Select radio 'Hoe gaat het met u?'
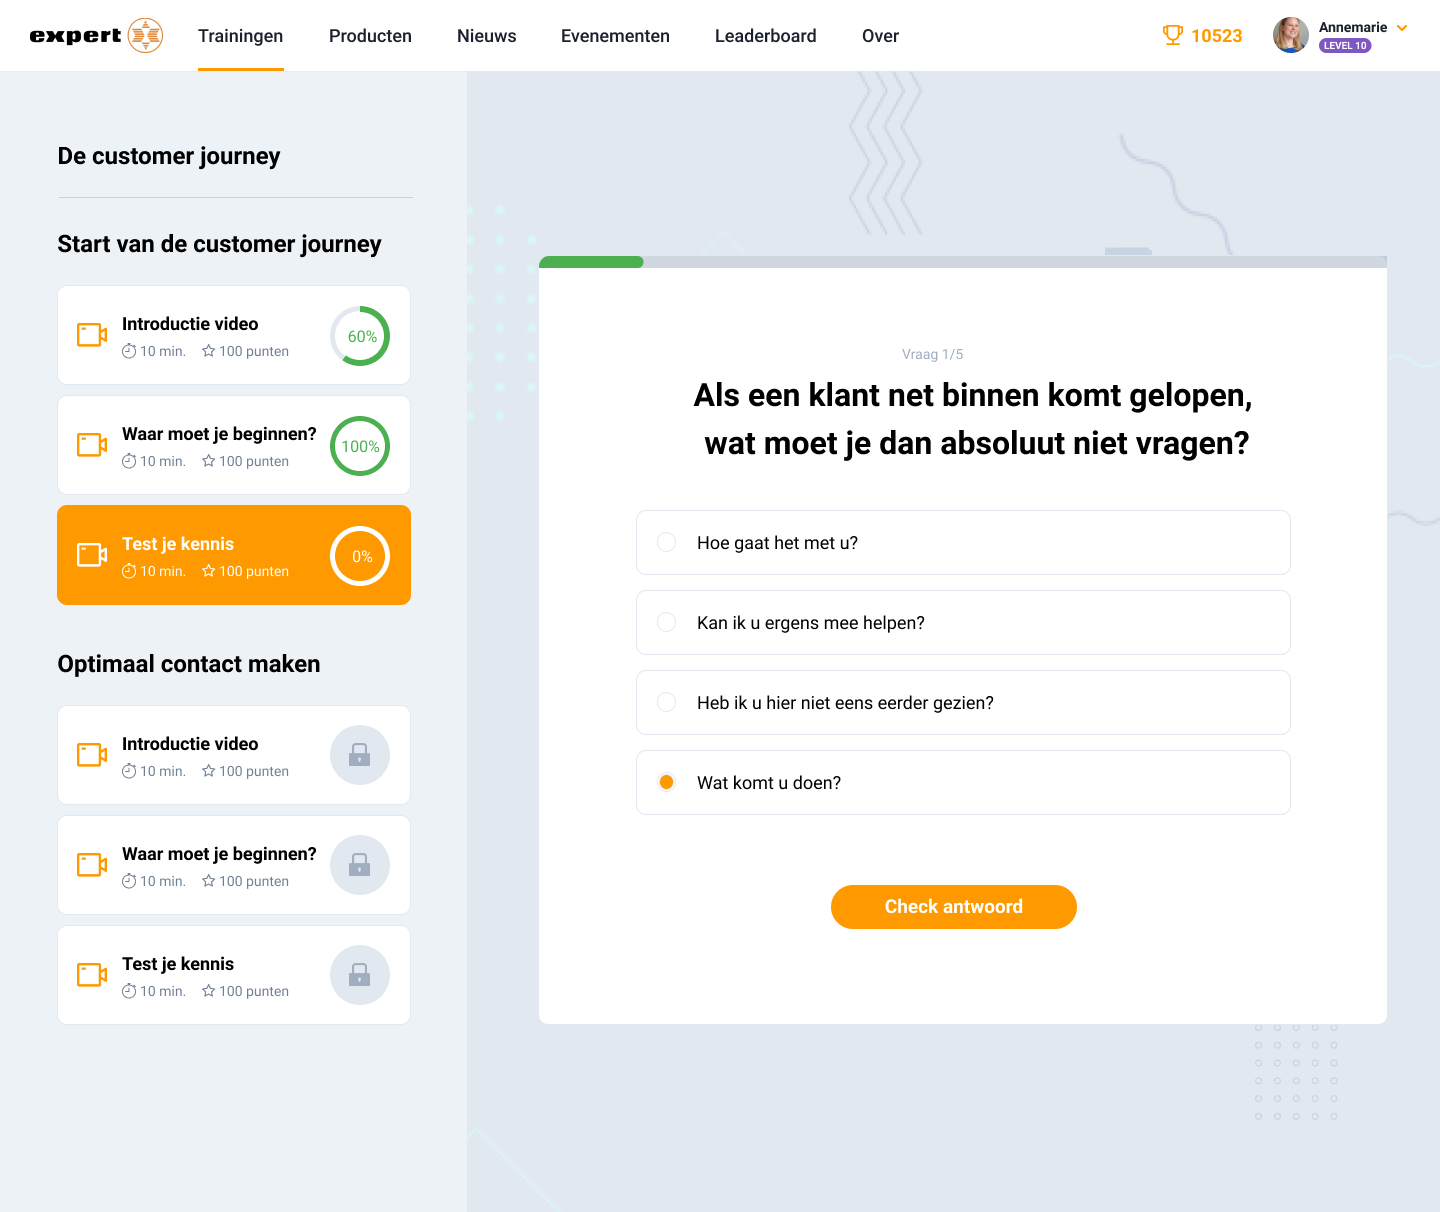The height and width of the screenshot is (1212, 1440). click(667, 542)
